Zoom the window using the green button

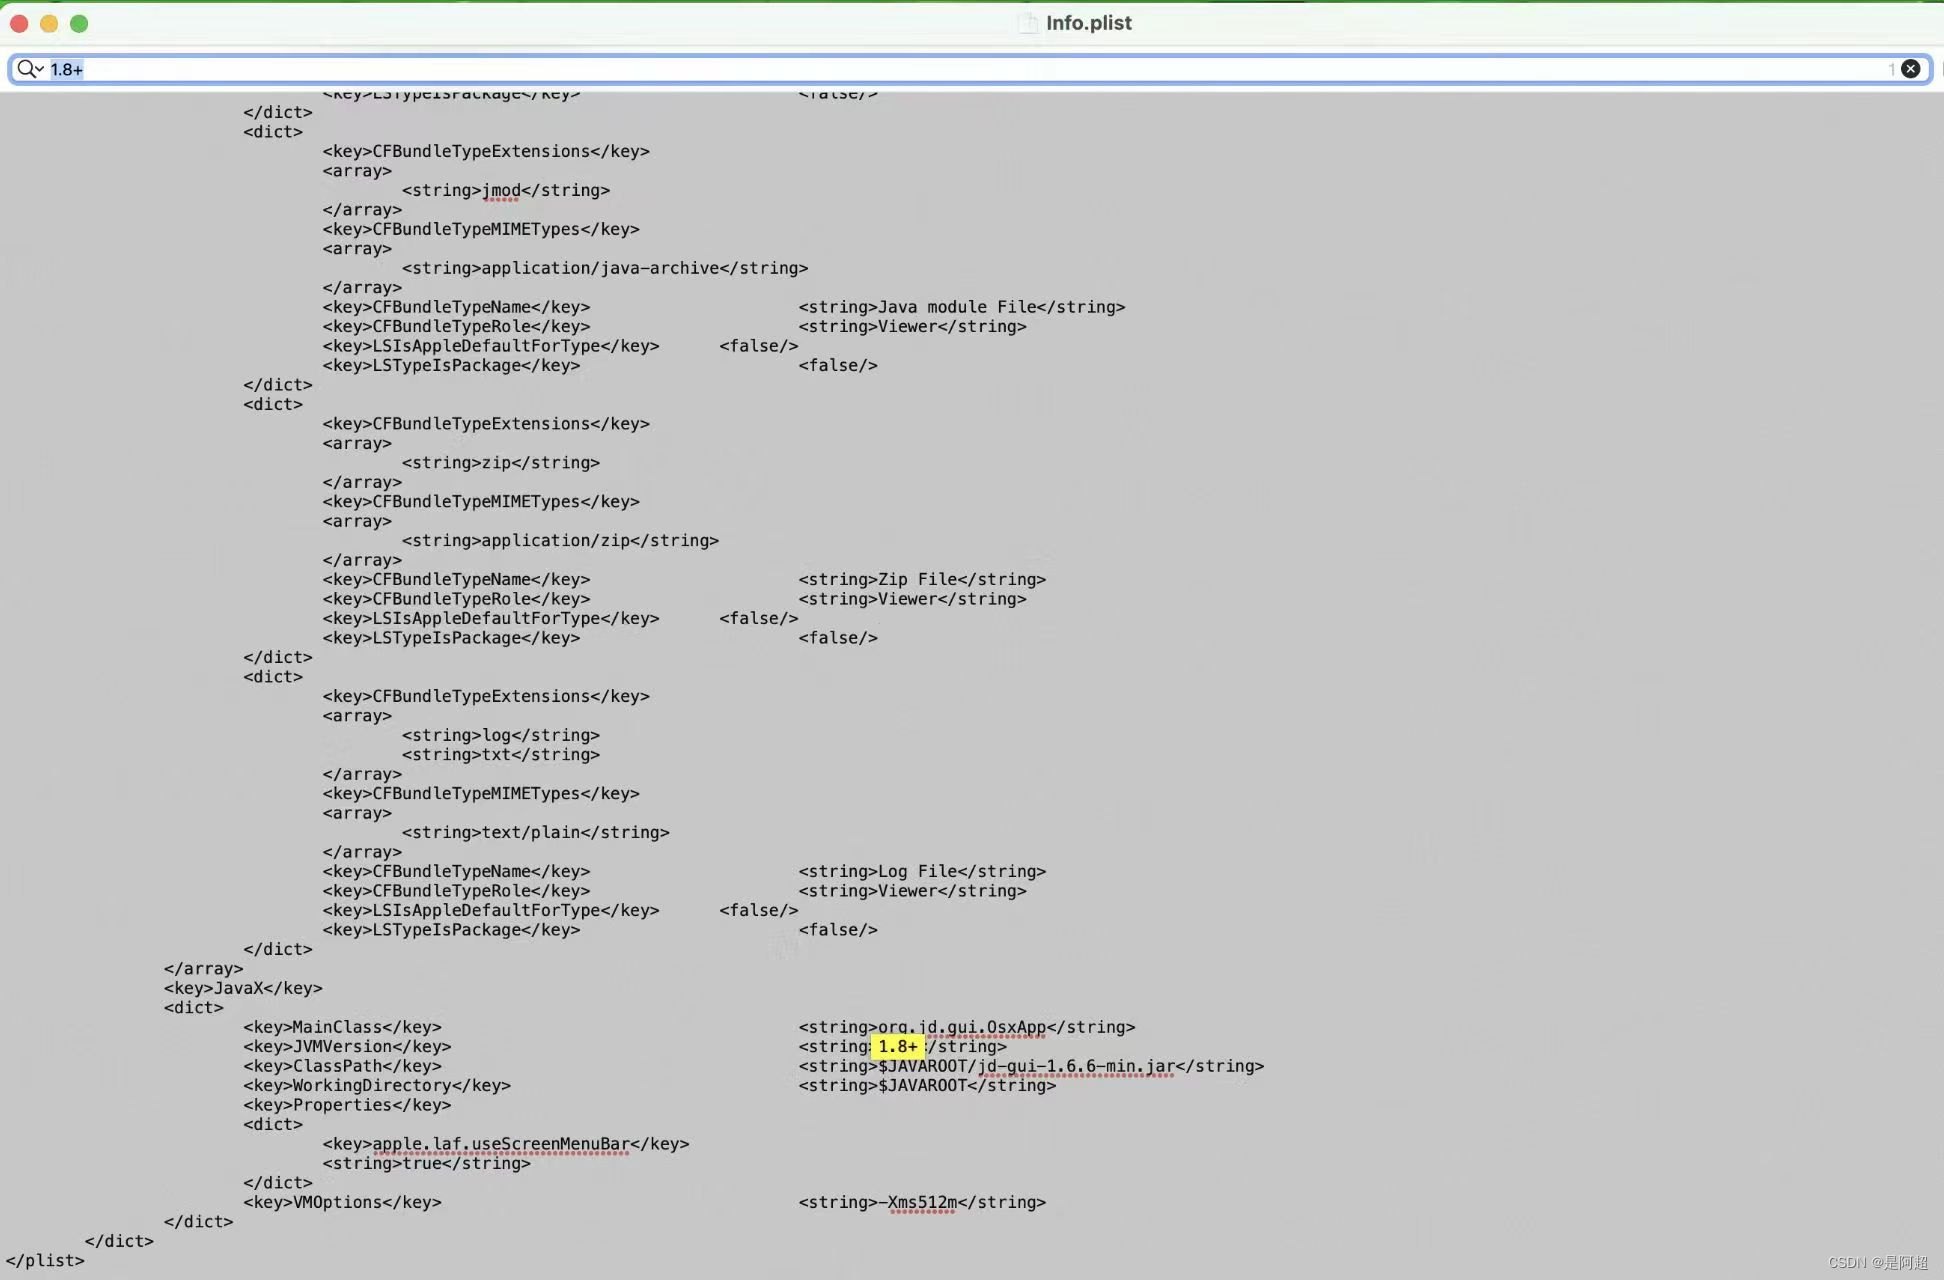pos(79,23)
